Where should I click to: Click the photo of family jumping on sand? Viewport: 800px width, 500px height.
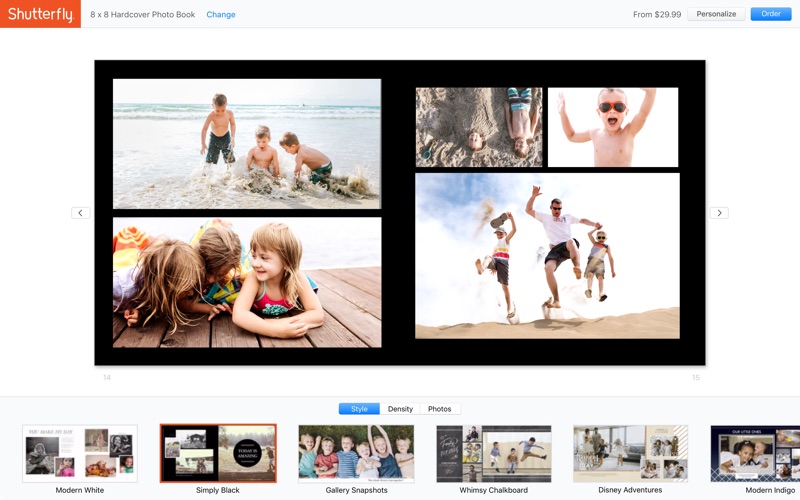click(x=547, y=255)
